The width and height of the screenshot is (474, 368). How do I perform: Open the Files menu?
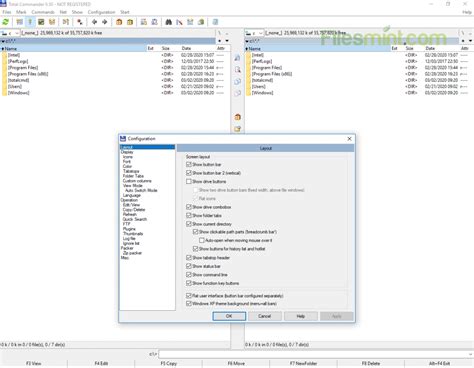click(x=7, y=12)
